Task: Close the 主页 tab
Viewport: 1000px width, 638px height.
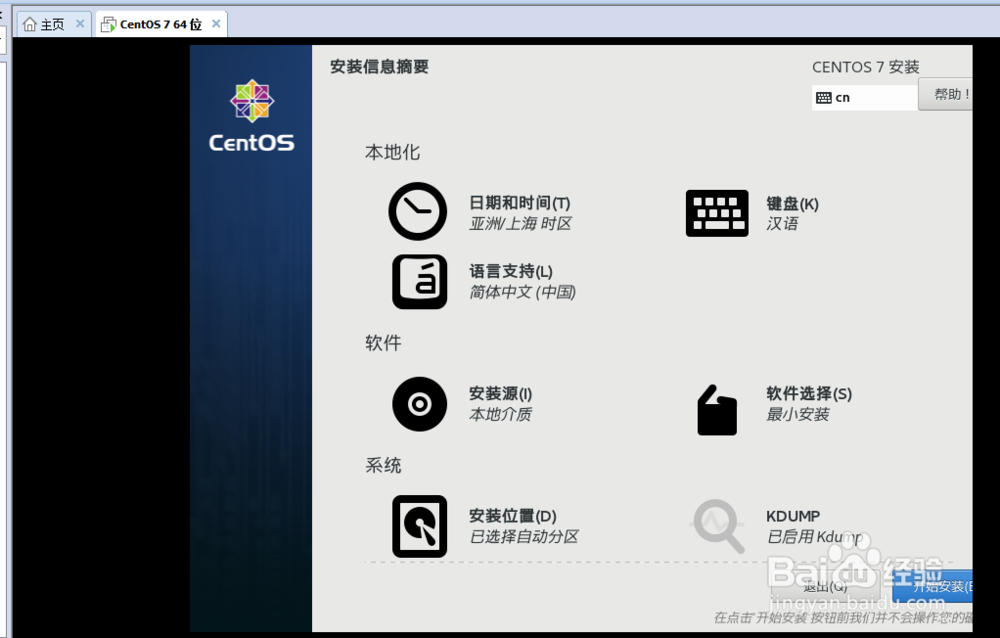Action: [x=80, y=24]
